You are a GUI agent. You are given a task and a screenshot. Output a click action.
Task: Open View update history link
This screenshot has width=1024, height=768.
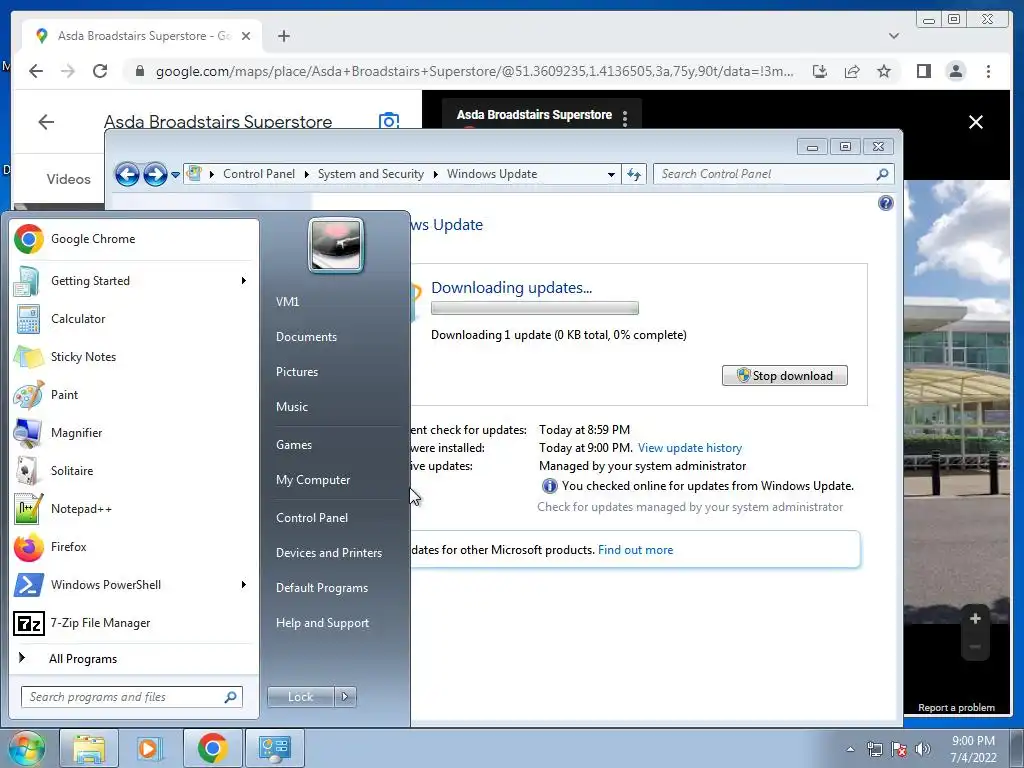click(x=690, y=448)
